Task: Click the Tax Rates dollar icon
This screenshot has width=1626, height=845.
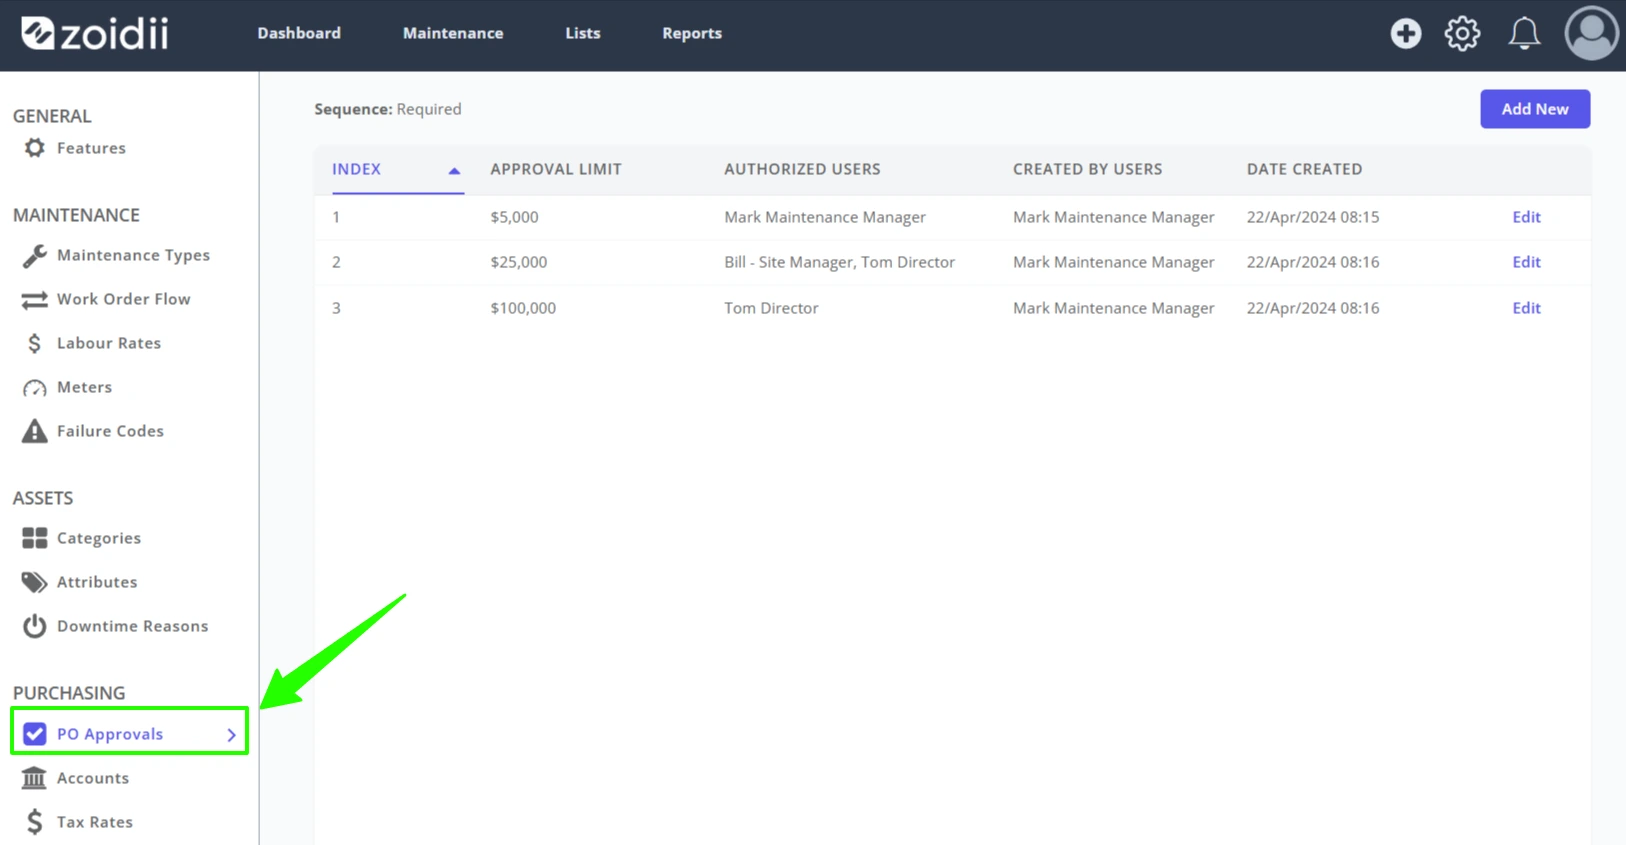Action: 35,822
